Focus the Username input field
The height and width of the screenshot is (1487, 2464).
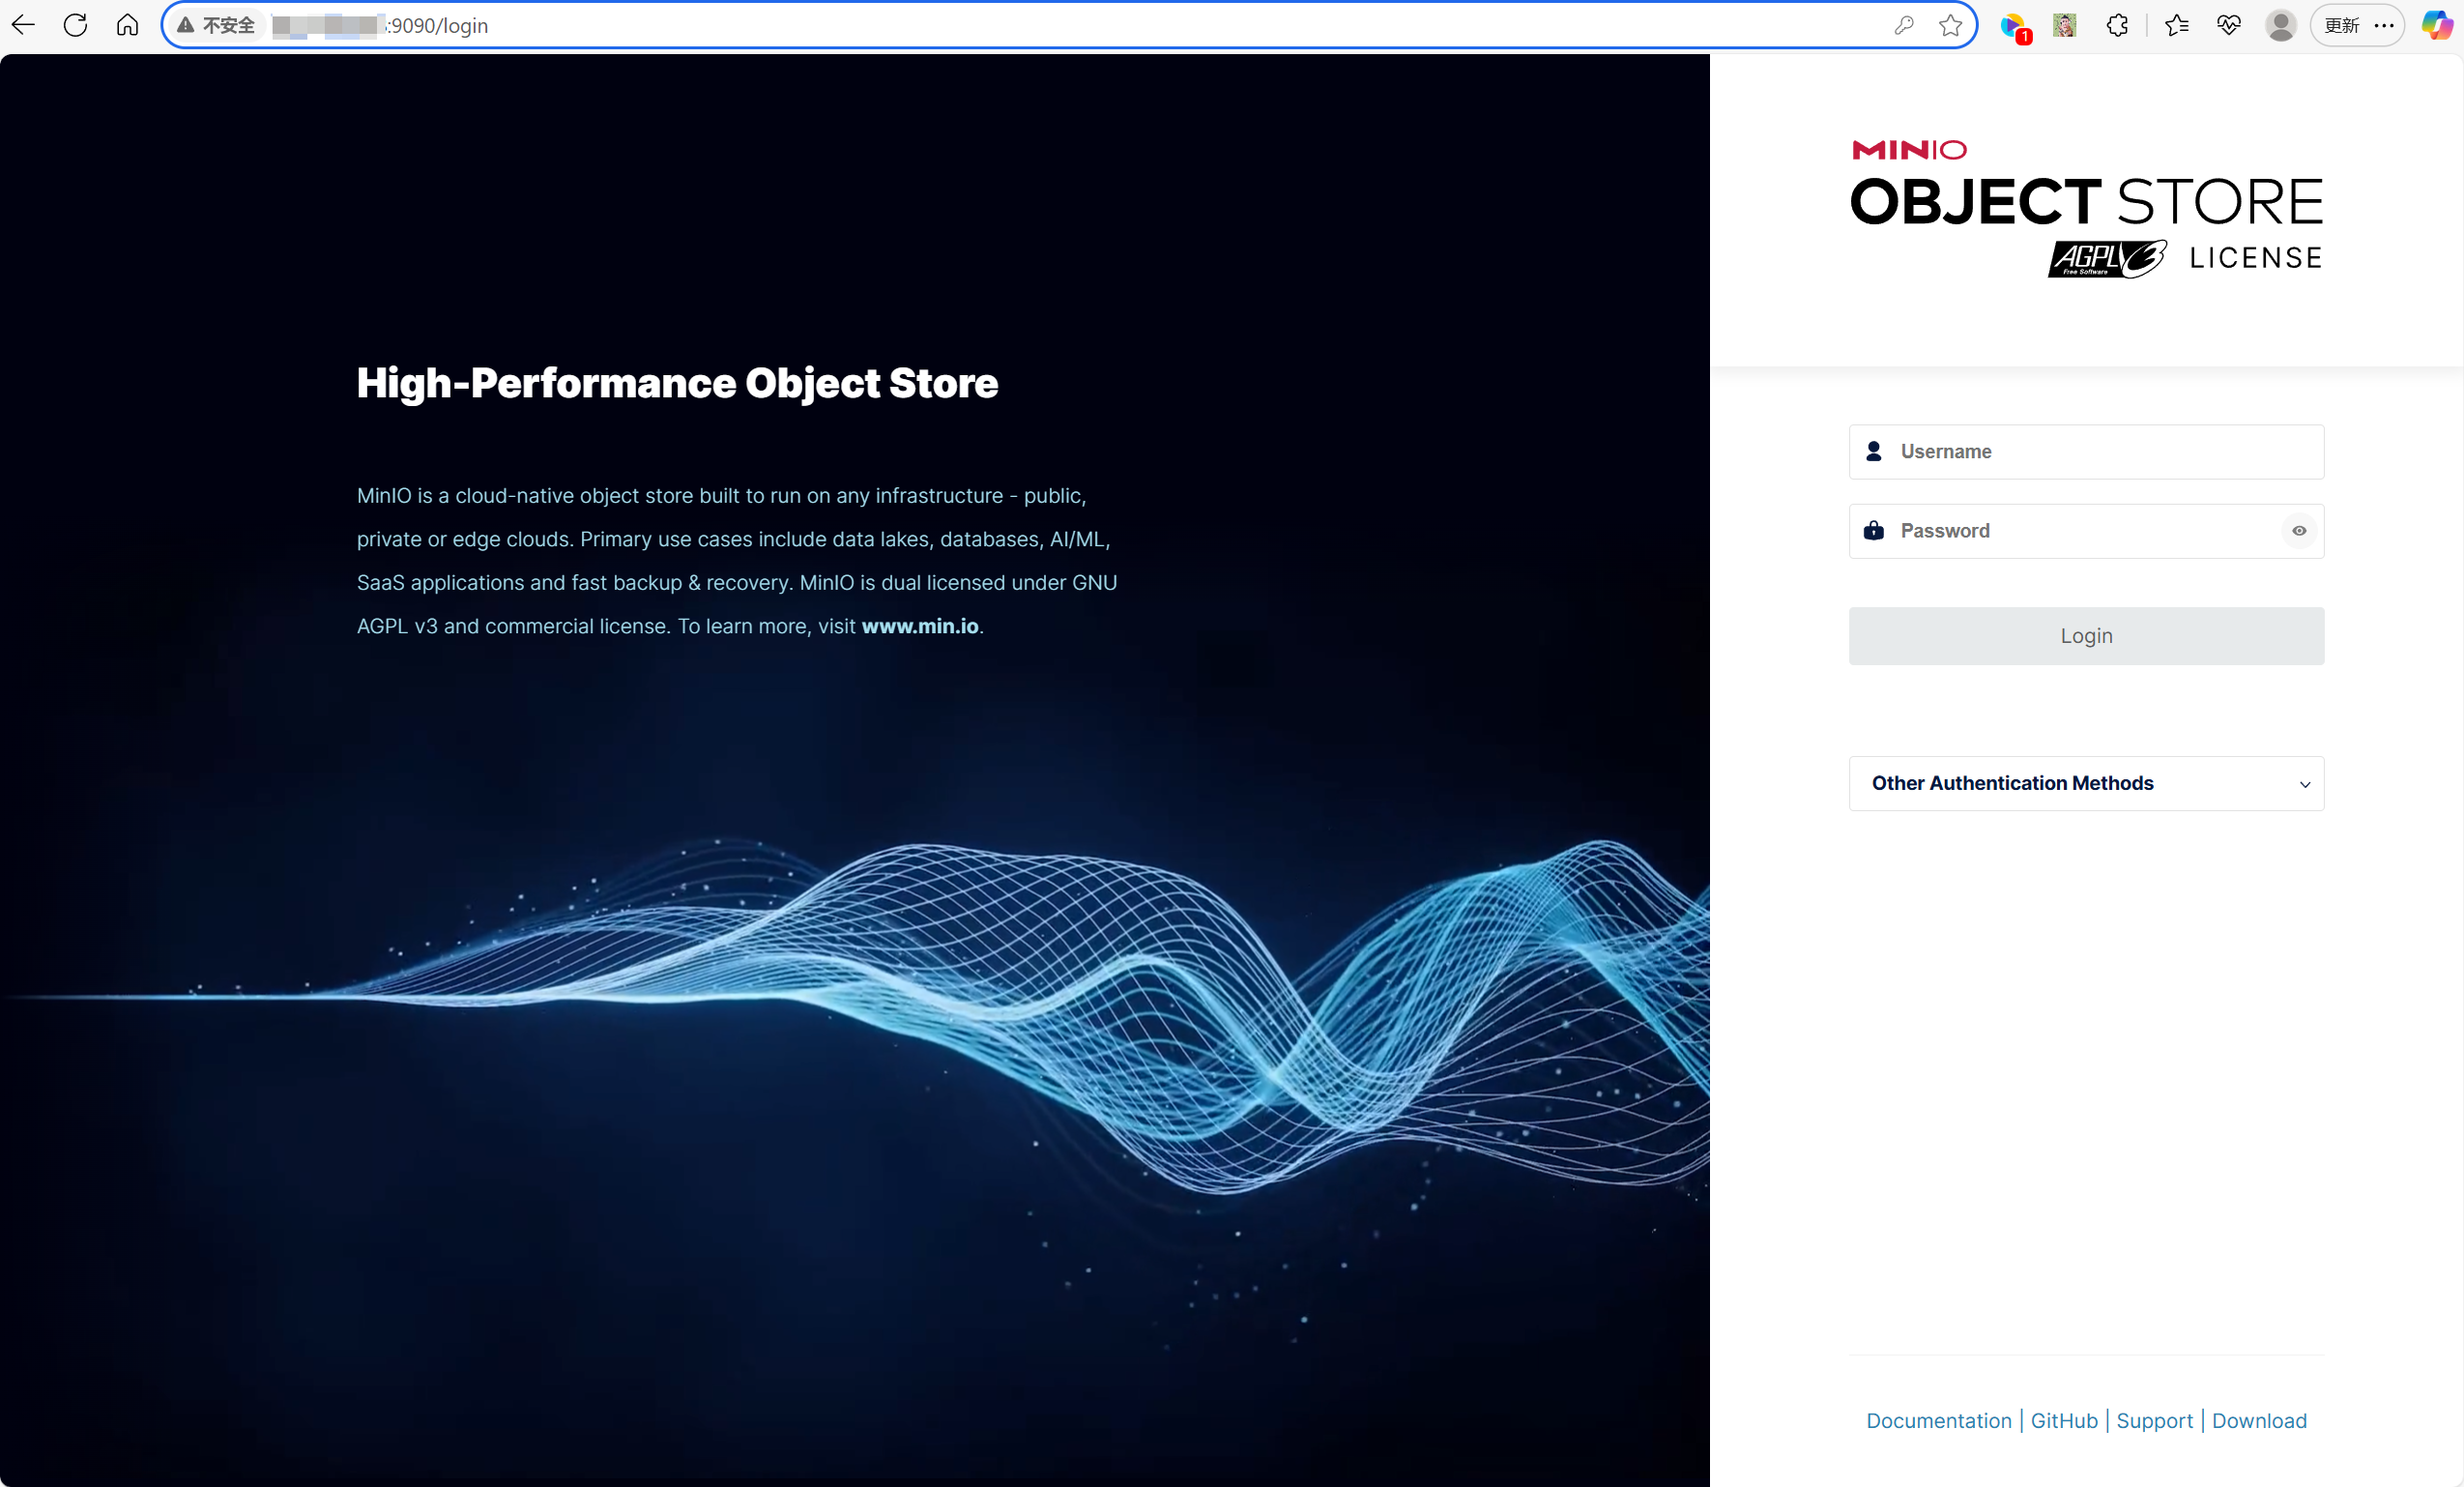[x=2100, y=452]
